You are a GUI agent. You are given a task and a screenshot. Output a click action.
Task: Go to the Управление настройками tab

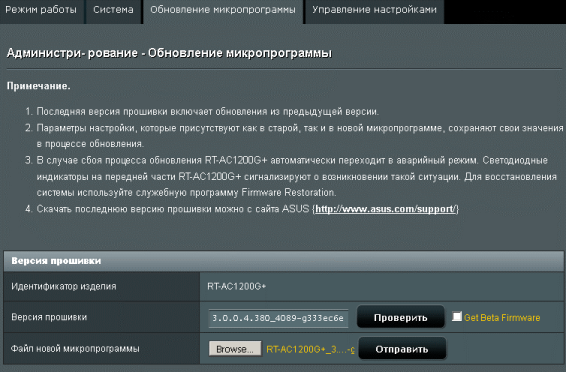374,11
